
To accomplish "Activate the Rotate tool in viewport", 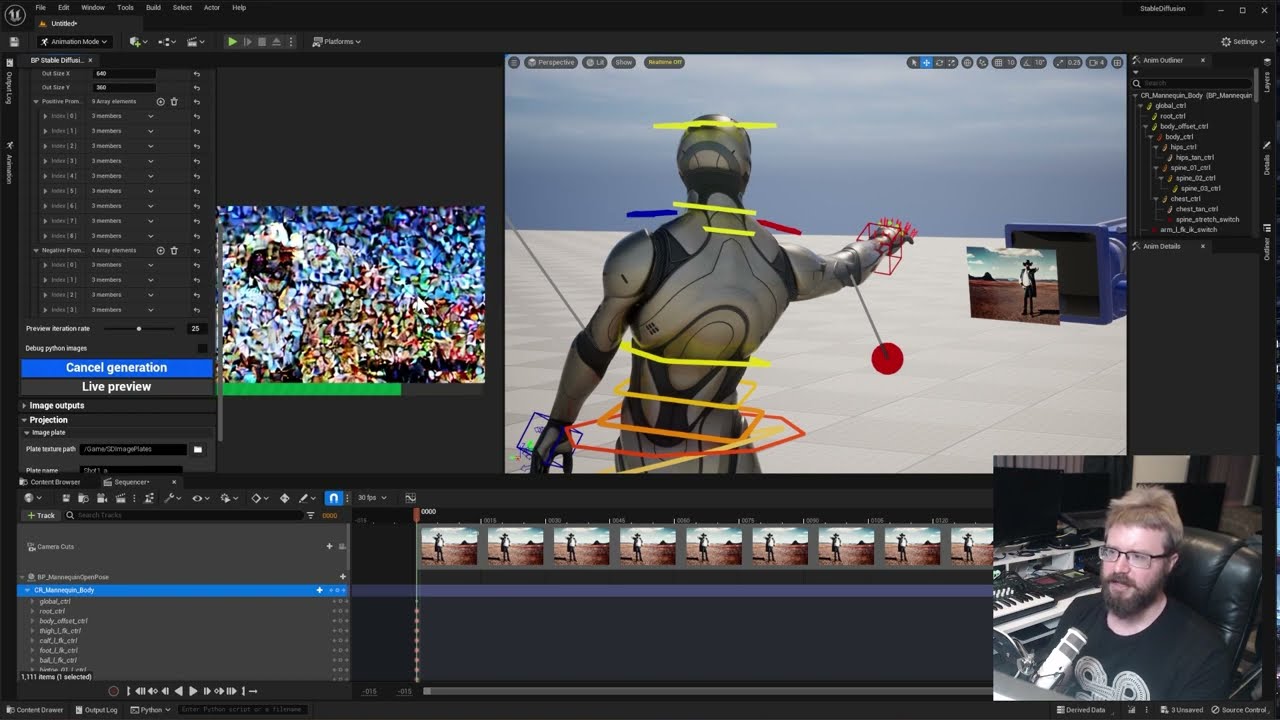I will (x=939, y=62).
